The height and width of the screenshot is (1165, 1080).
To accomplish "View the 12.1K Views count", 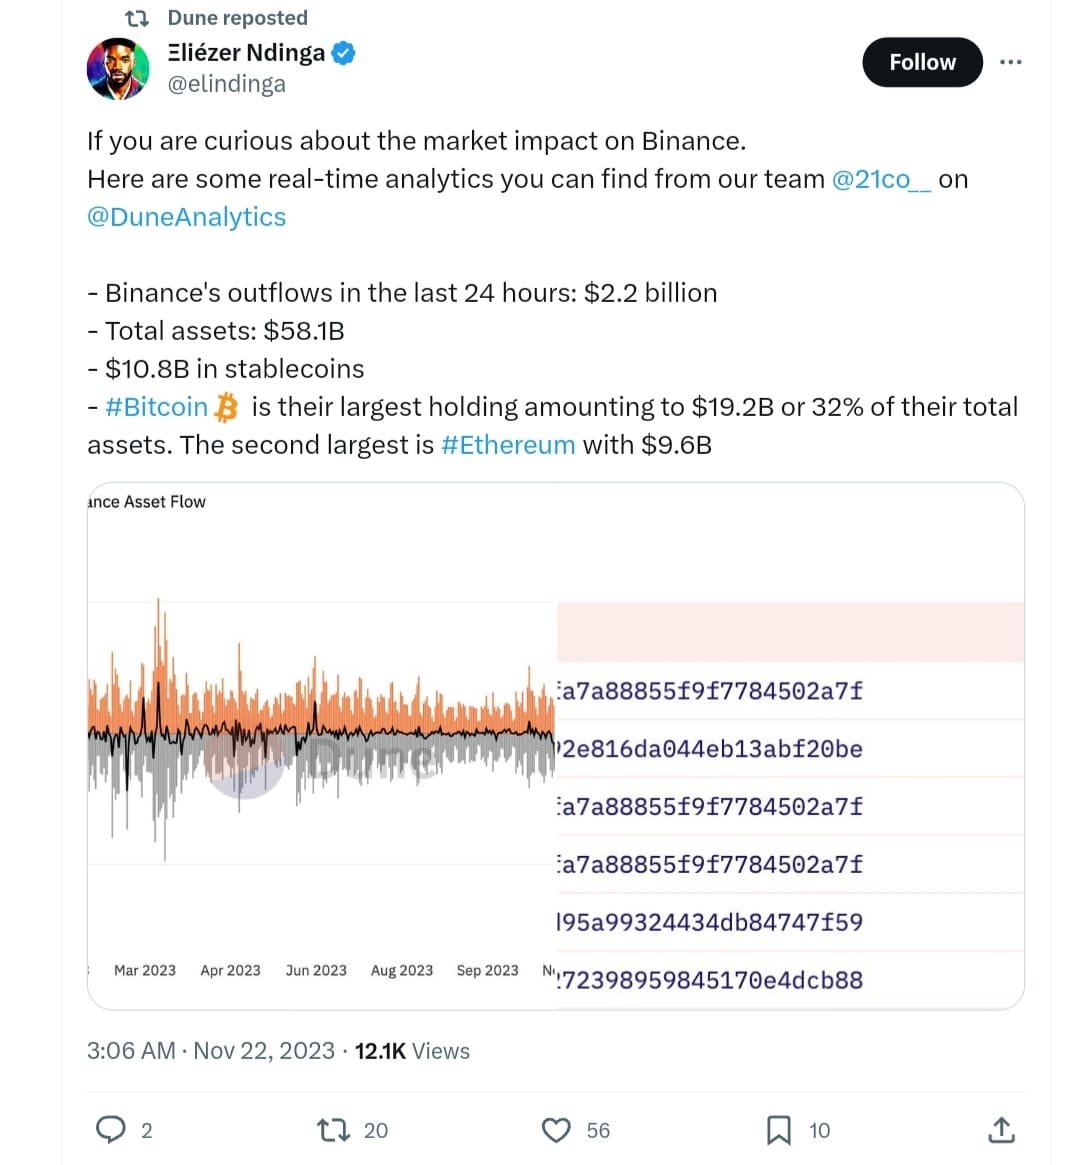I will pos(412,1051).
